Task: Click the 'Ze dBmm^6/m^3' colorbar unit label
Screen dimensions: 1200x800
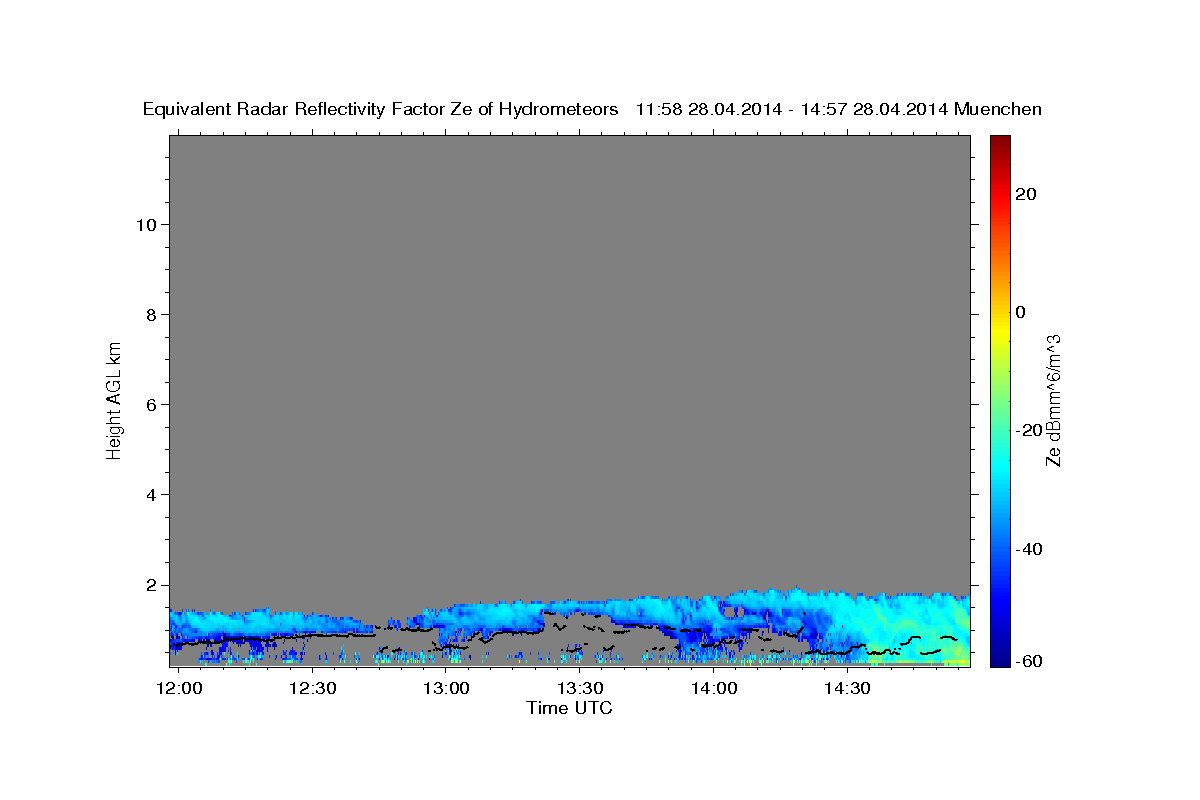Action: click(x=1053, y=400)
